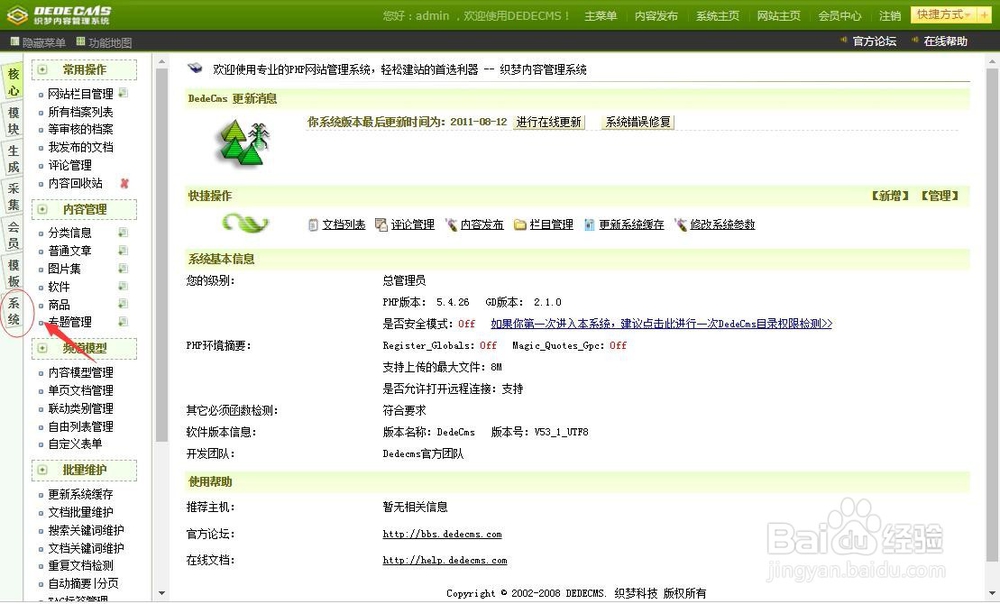Click the 内容发布 shortcut icon
1000x604 pixels.
point(452,225)
